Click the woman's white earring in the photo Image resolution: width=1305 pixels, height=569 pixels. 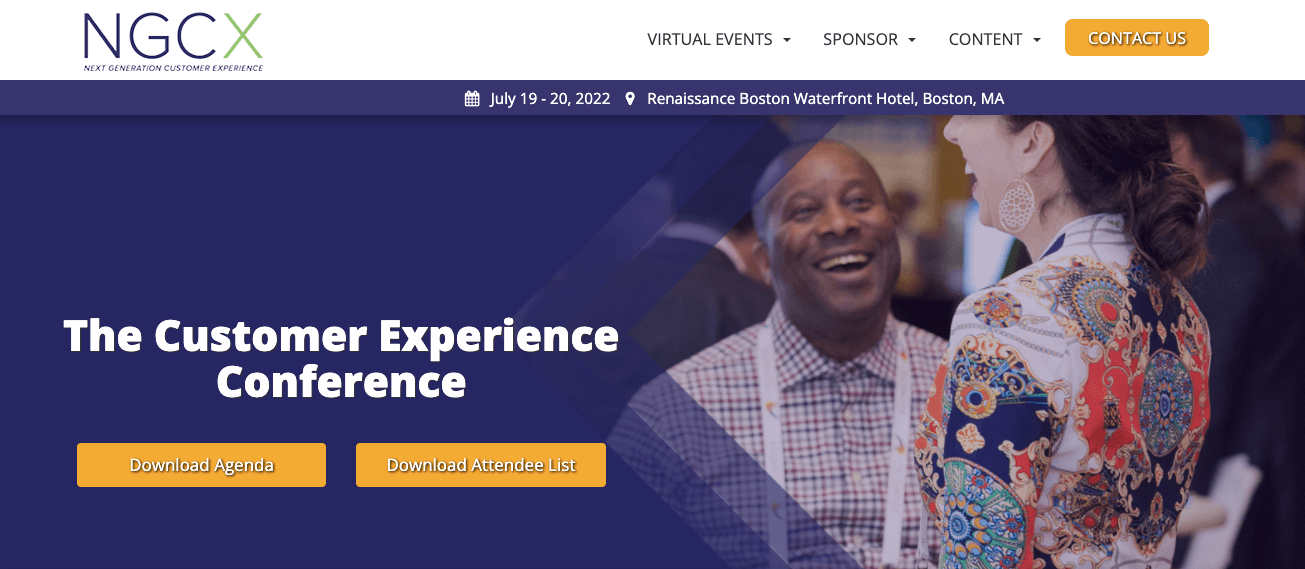point(1015,204)
